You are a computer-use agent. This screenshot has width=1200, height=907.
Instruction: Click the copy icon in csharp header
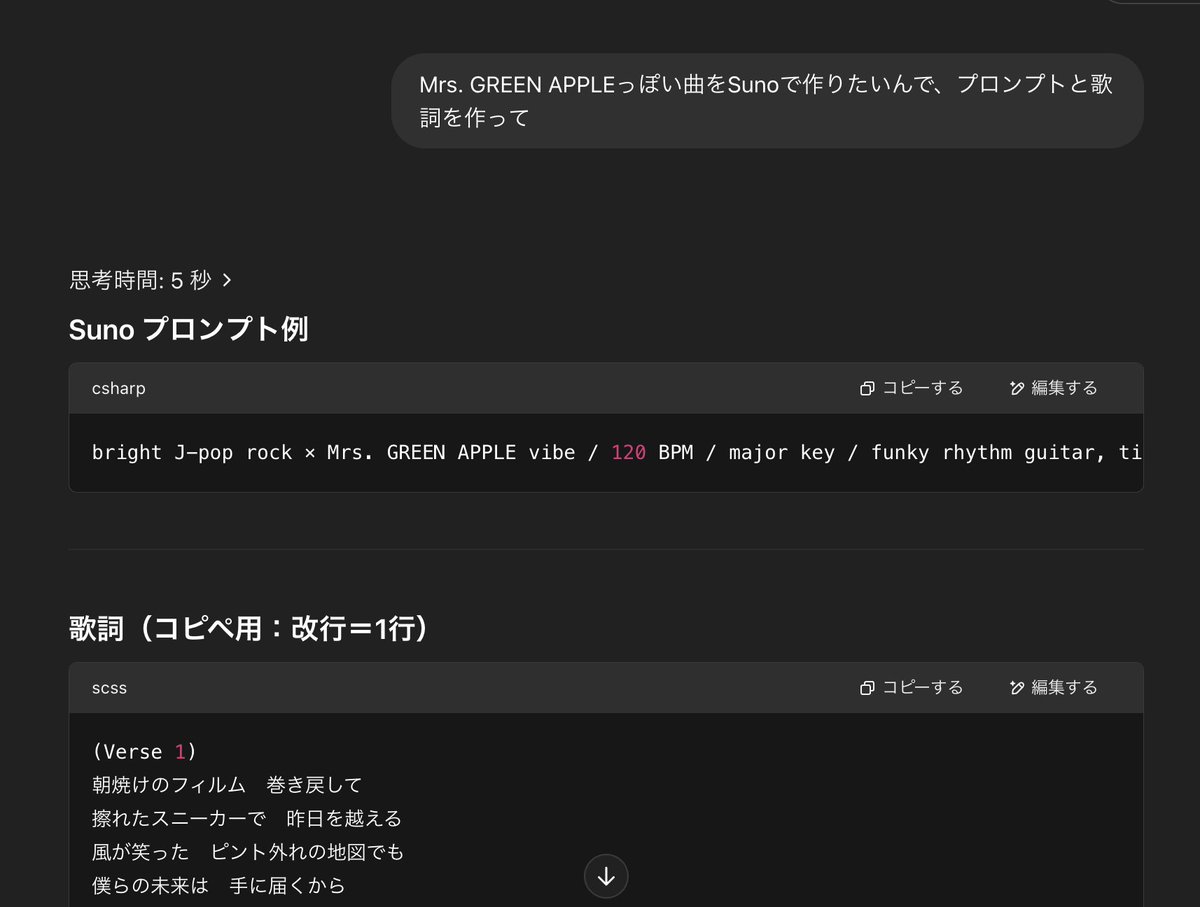[x=867, y=388]
